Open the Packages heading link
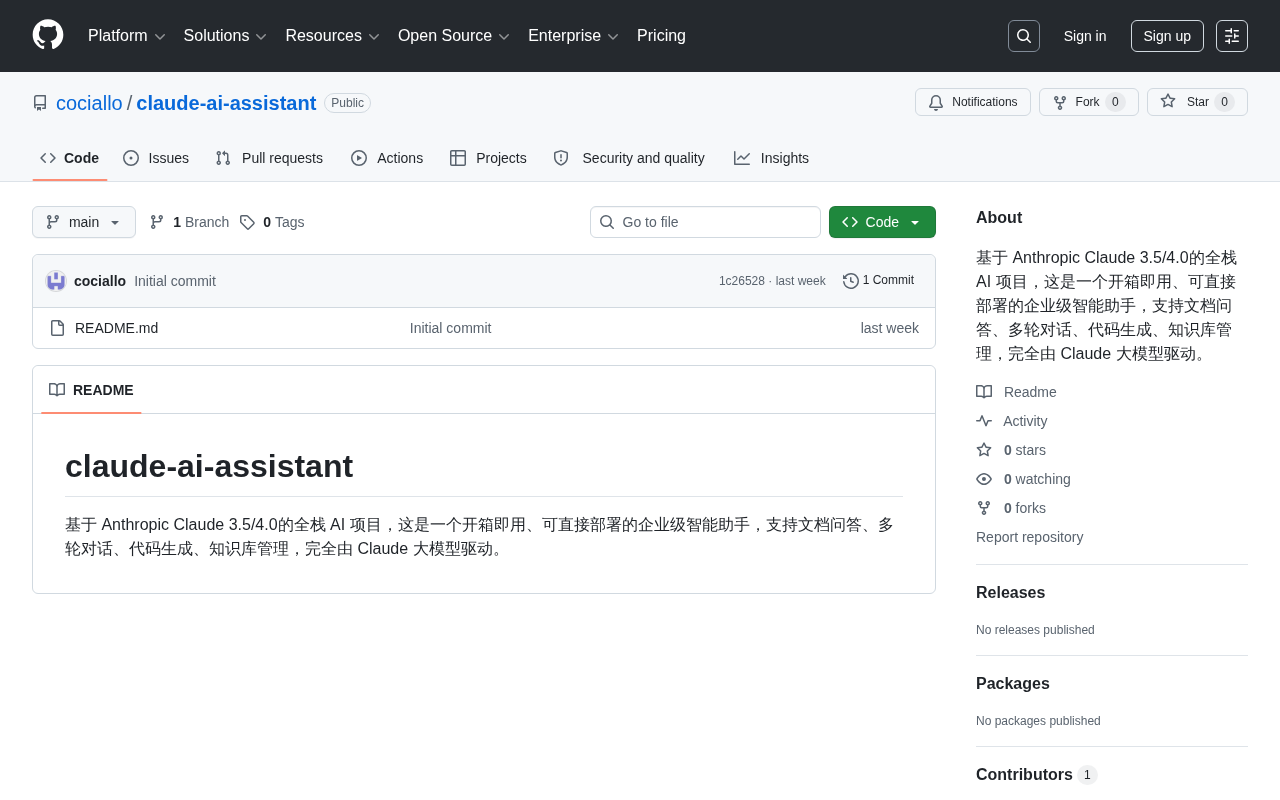This screenshot has height=800, width=1280. 1013,684
